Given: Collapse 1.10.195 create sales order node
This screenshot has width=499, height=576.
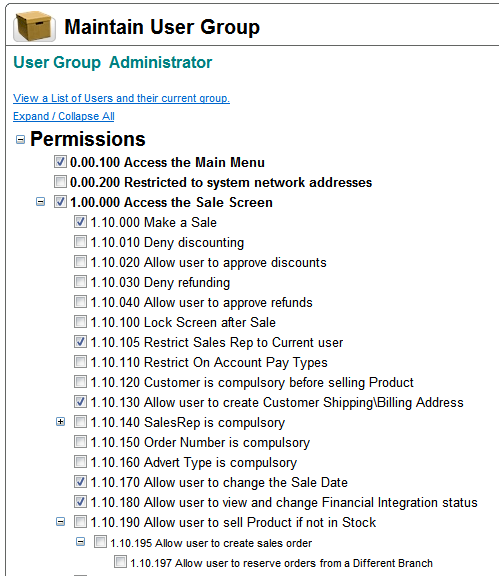Looking at the screenshot, I should tap(80, 541).
